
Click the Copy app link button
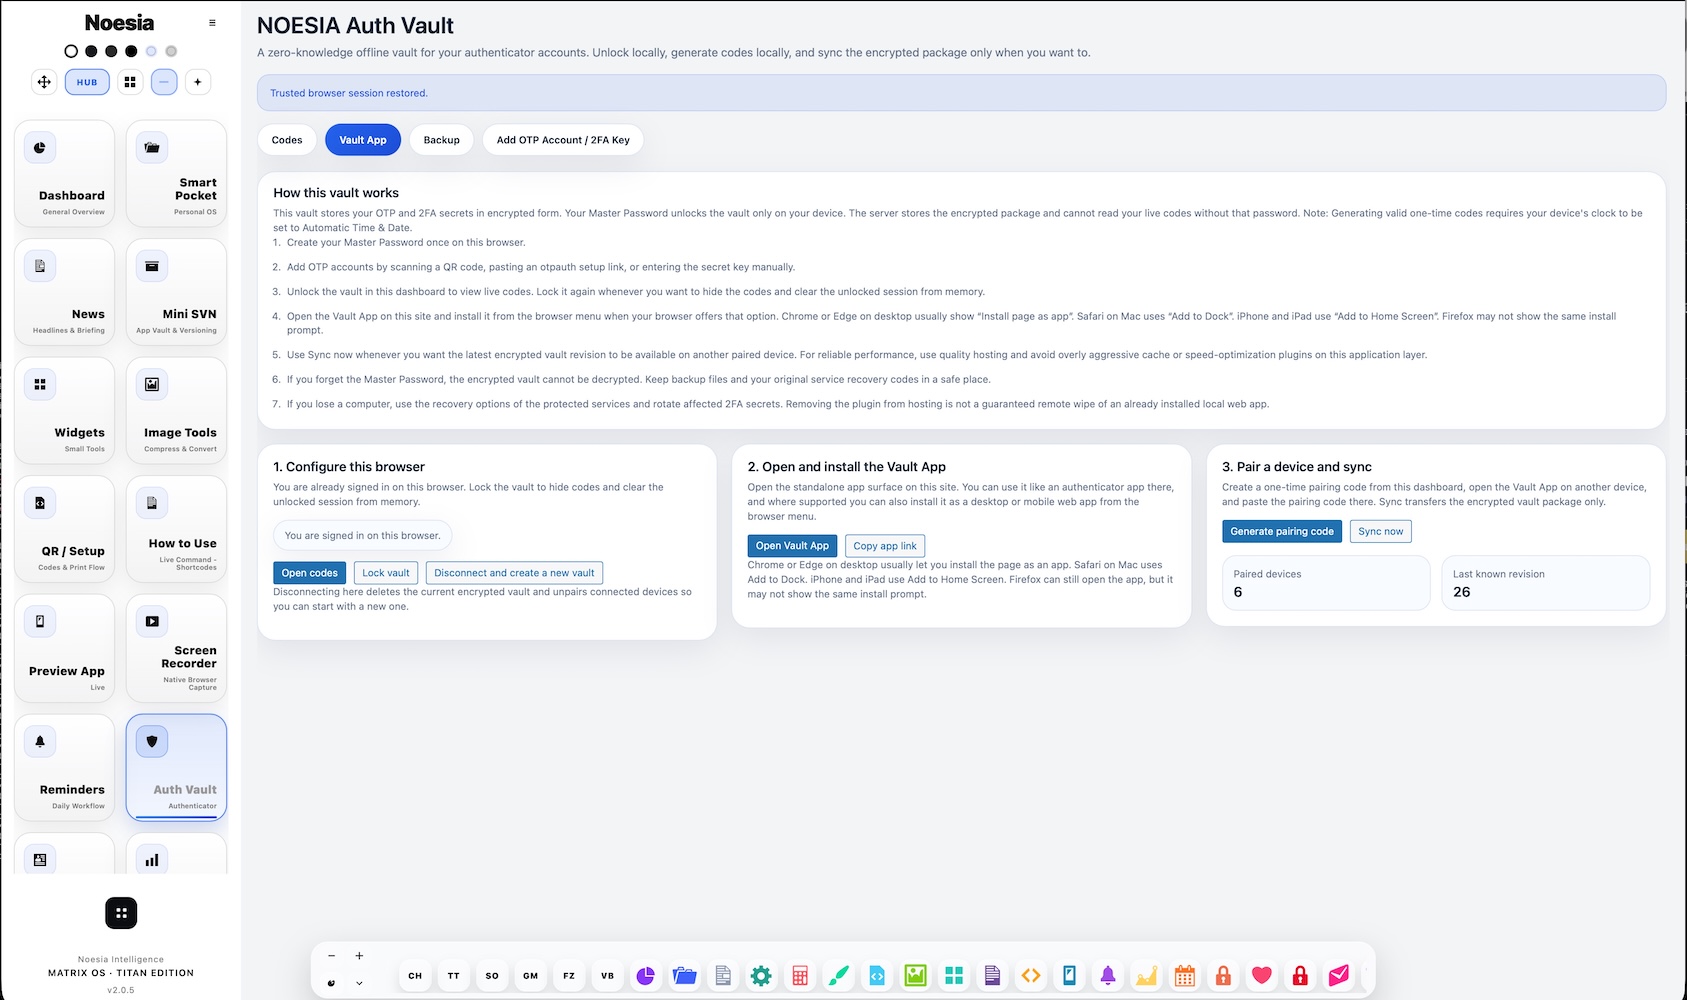coord(885,546)
